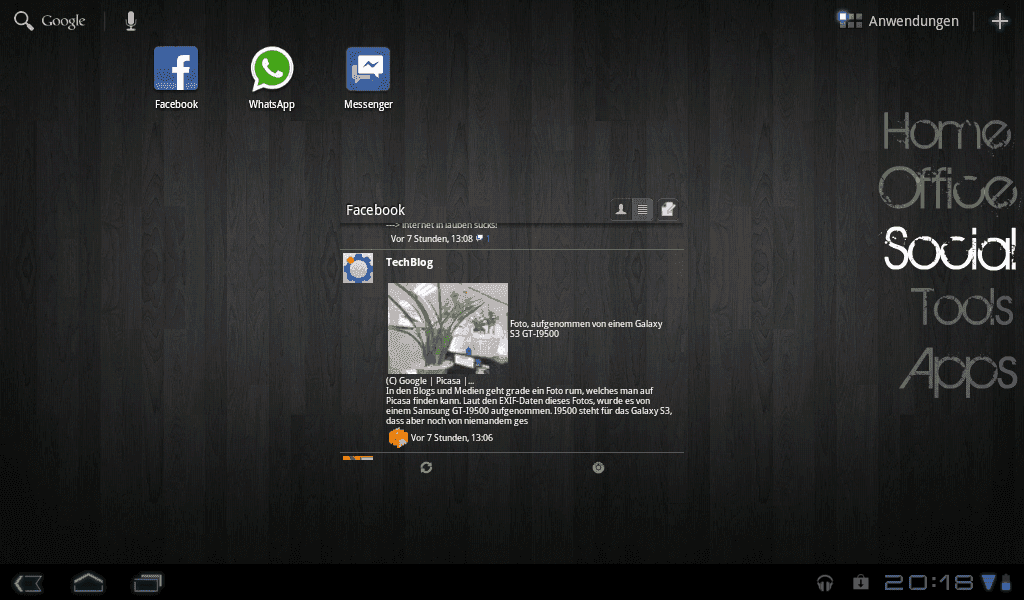
Task: Show the news feed list in Facebook widget
Action: pos(643,209)
